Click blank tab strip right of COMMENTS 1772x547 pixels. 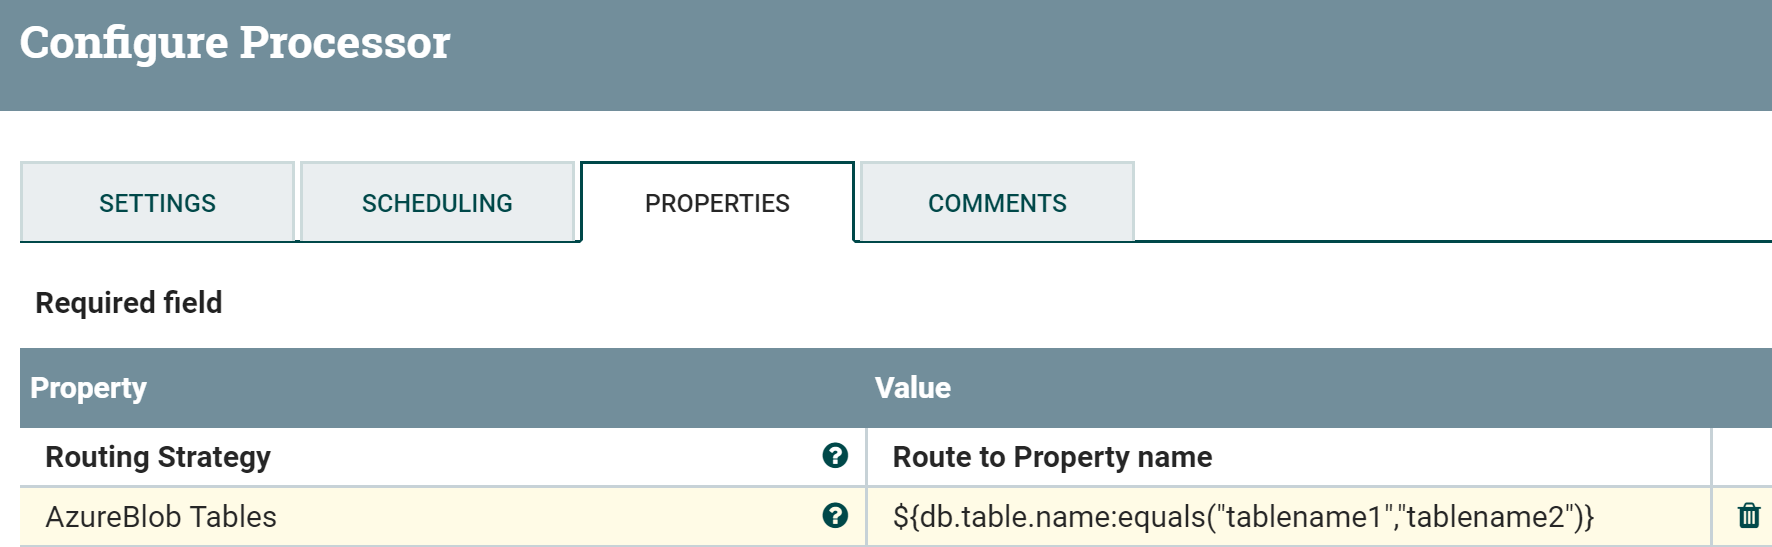pyautogui.click(x=1450, y=202)
